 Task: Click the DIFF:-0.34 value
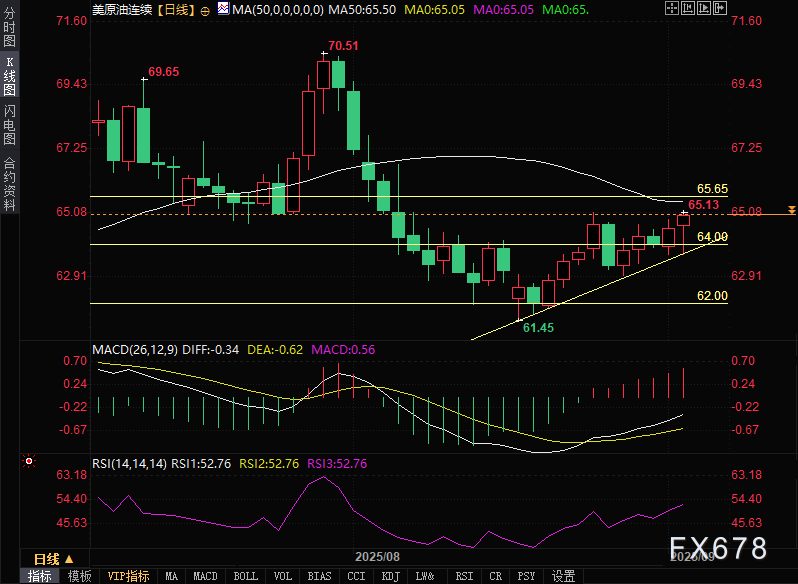210,349
